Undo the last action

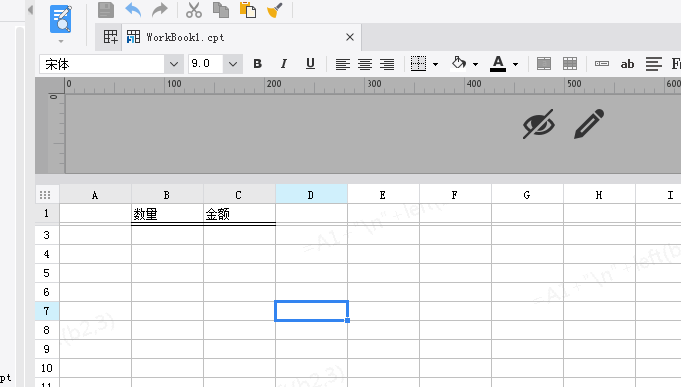click(133, 10)
